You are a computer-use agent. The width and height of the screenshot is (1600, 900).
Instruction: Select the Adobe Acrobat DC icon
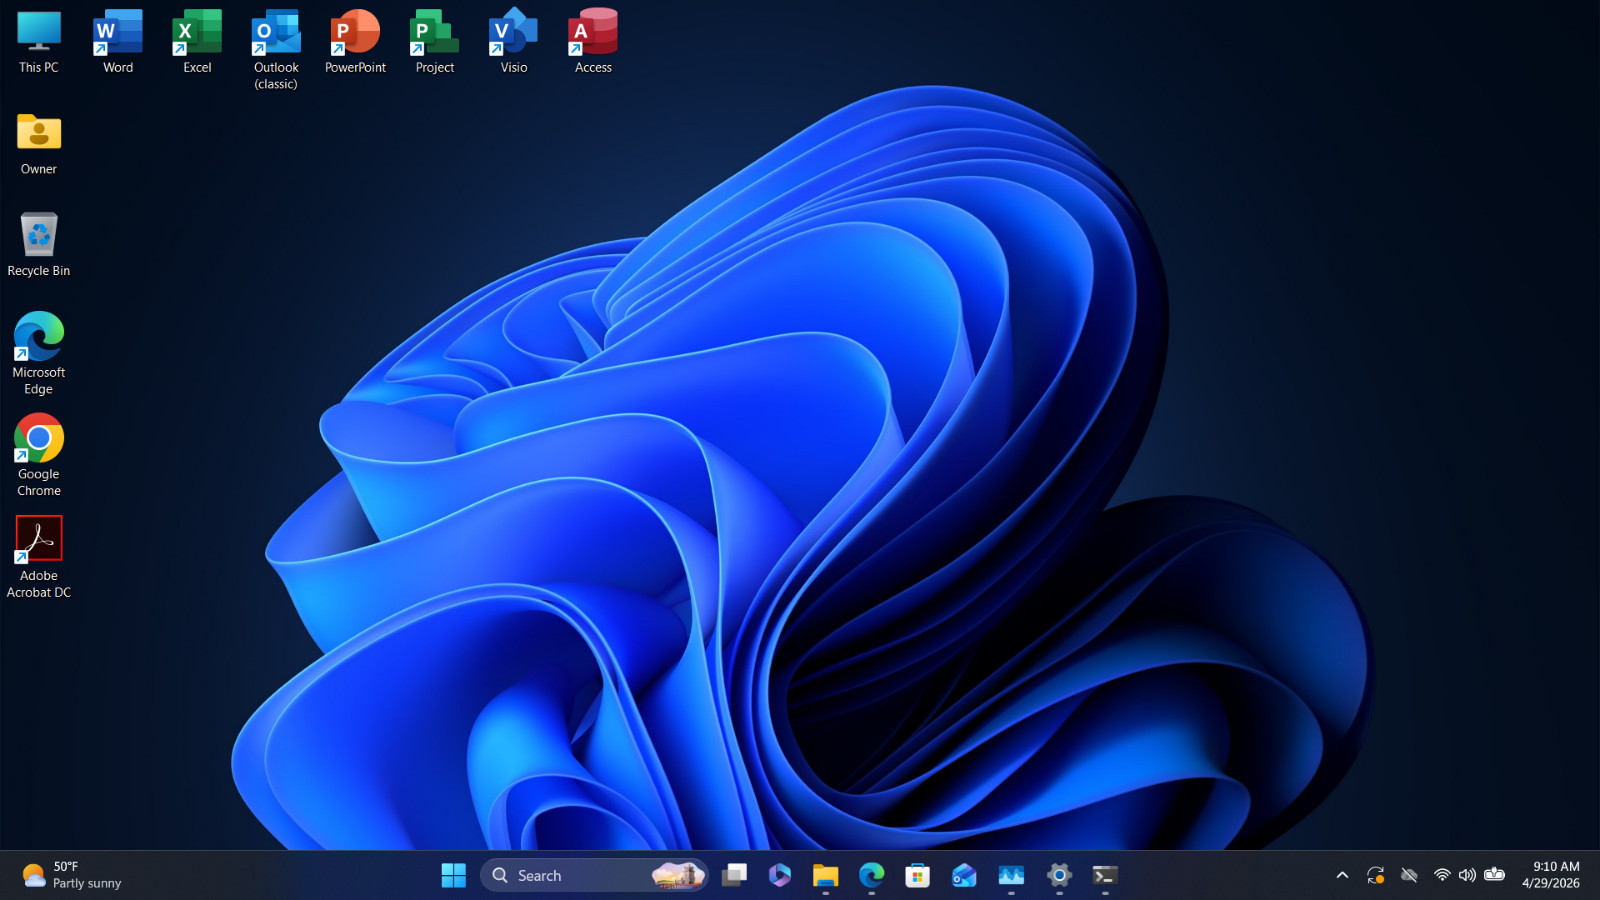[39, 558]
